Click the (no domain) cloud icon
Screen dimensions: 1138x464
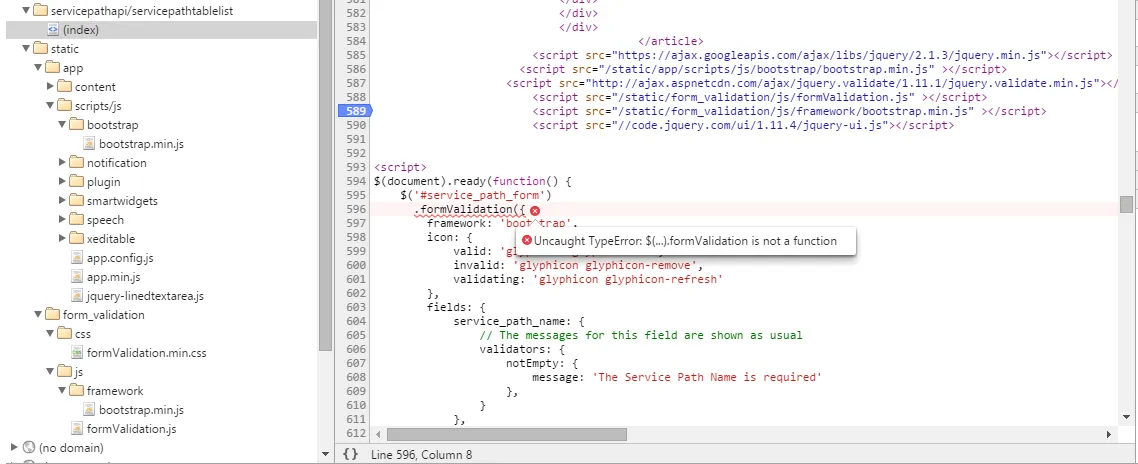click(x=29, y=447)
